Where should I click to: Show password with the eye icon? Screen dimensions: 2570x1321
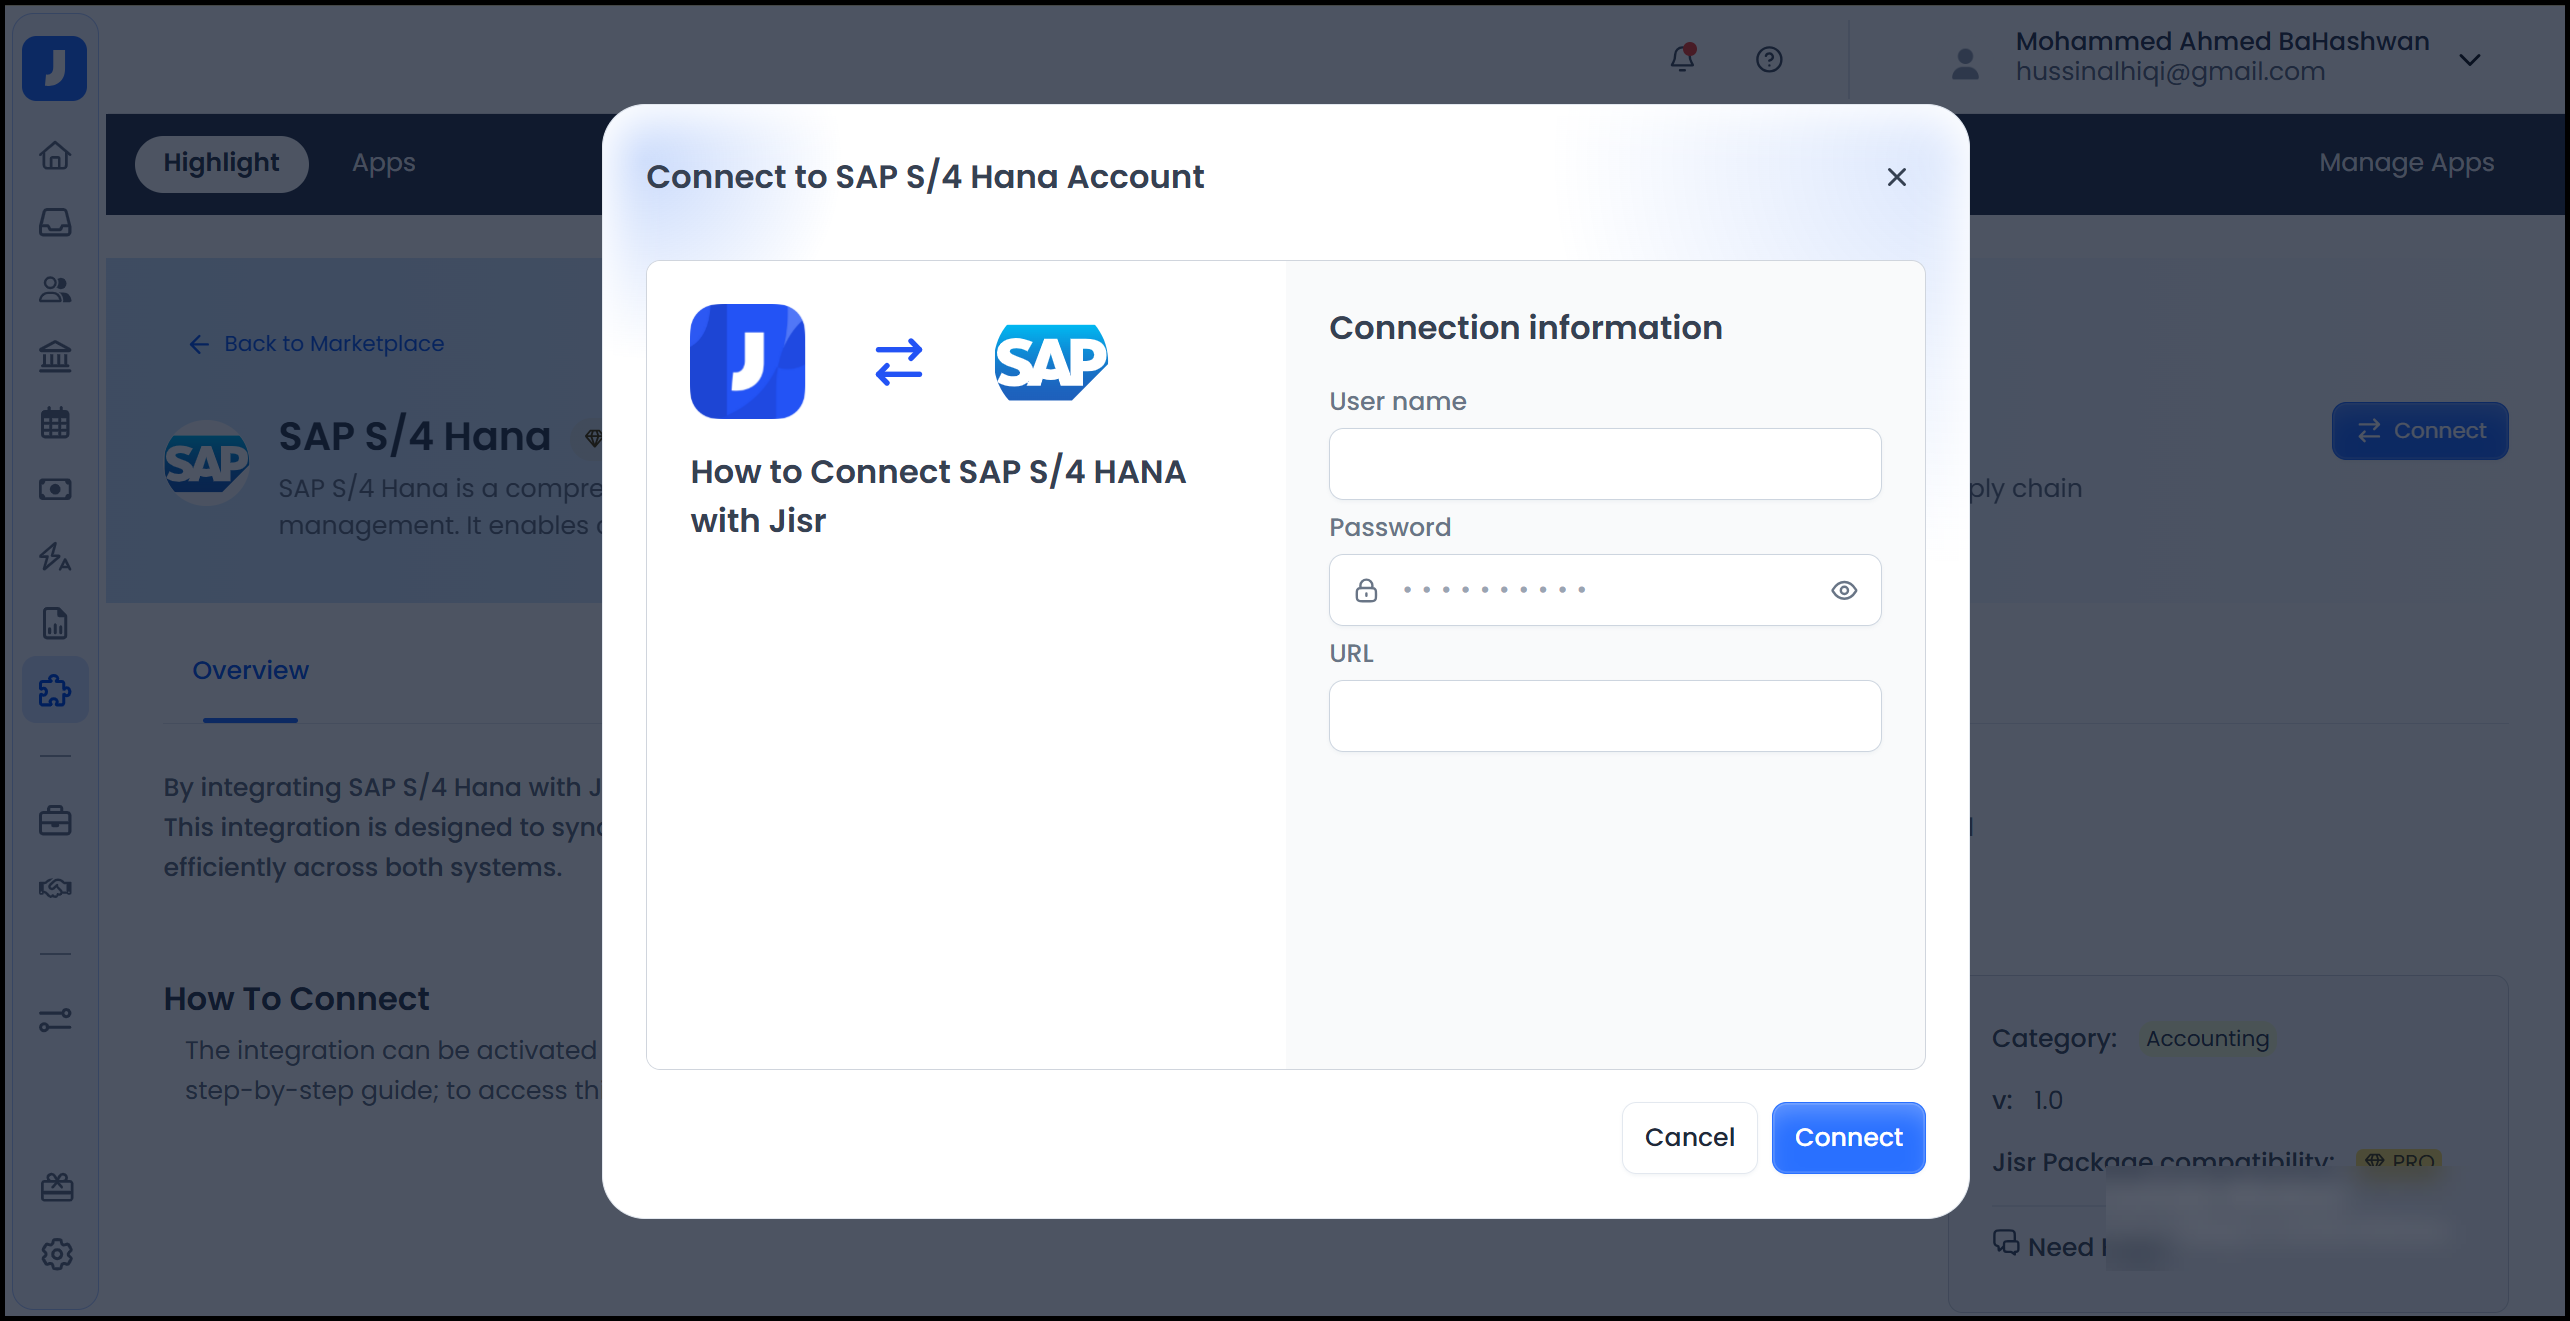tap(1844, 591)
